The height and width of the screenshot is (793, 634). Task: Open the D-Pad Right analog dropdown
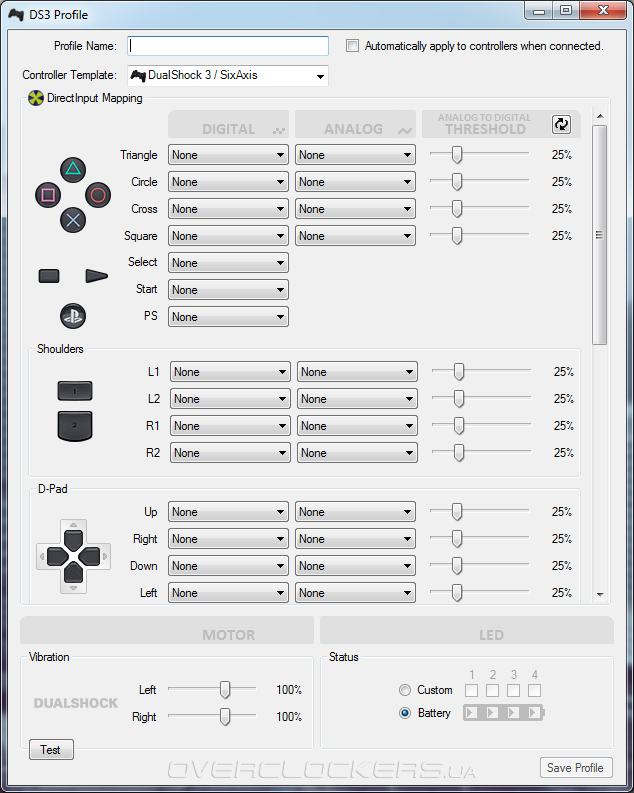coord(355,539)
